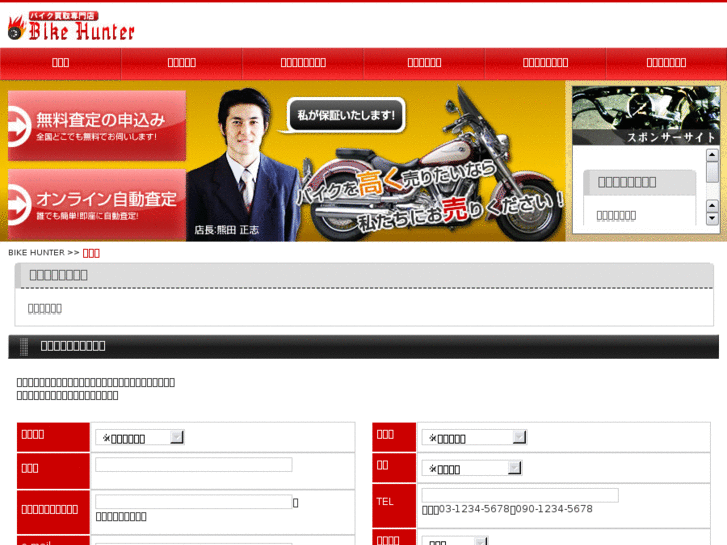The image size is (727, 545).
Task: Open the dropdown below the TEL row
Action: (x=455, y=541)
